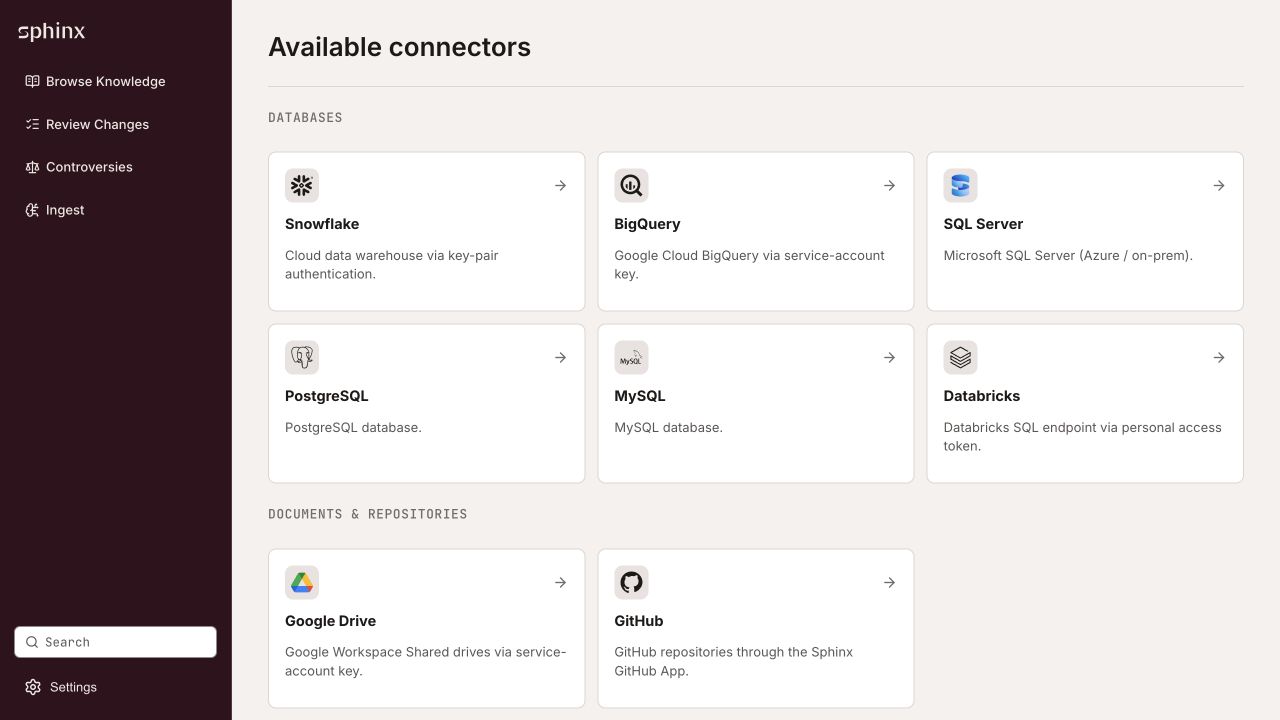Click the "DATABASES" section label
This screenshot has width=1280, height=720.
point(305,118)
